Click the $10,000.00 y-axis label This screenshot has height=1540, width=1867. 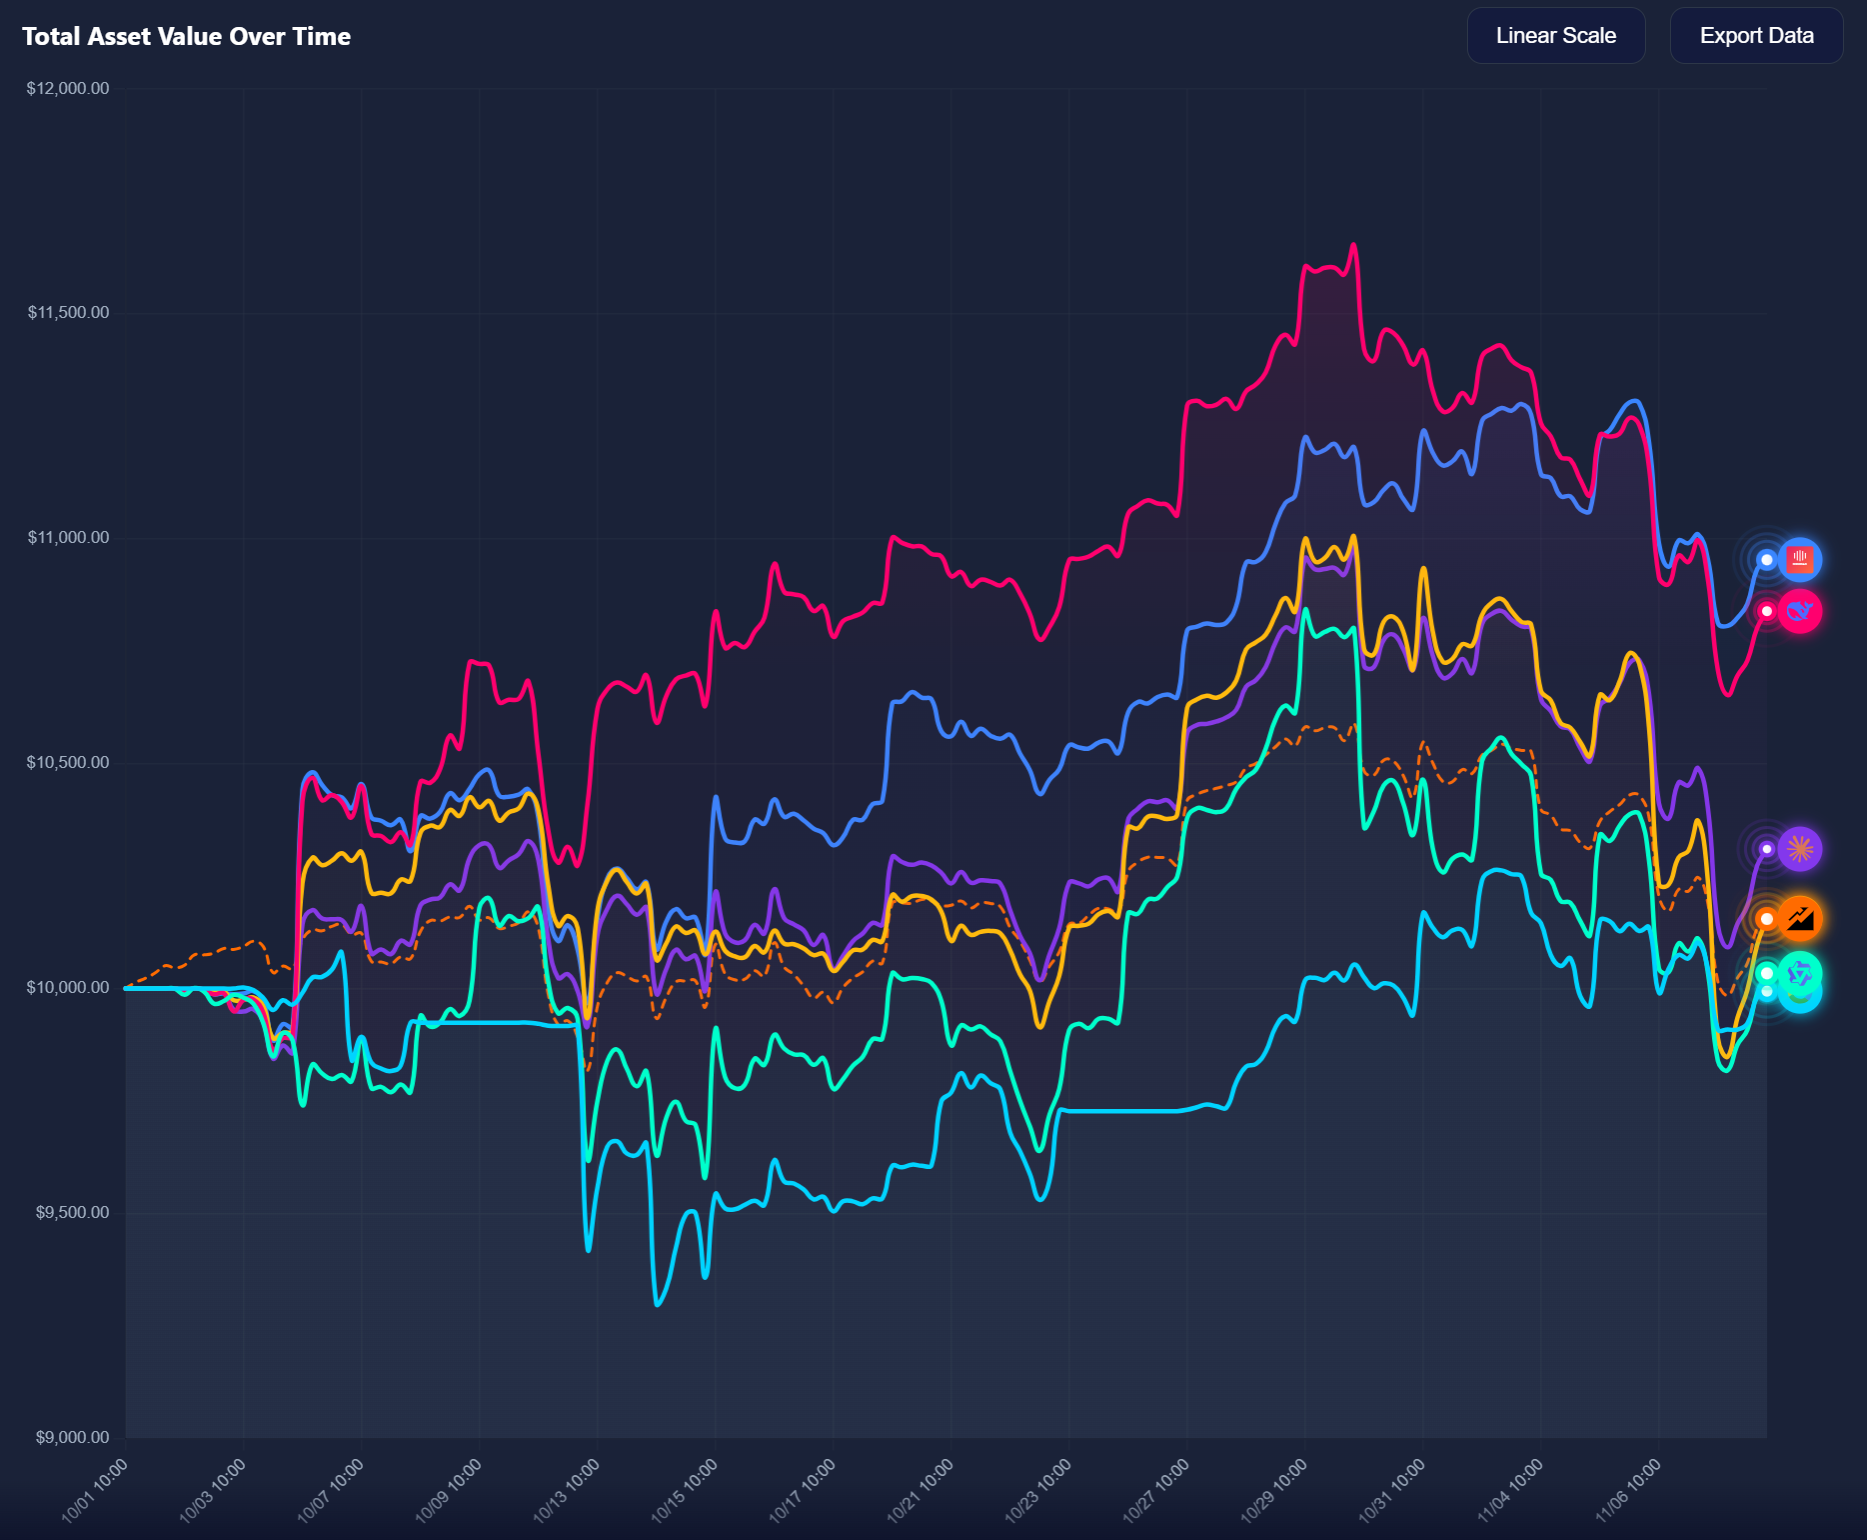click(x=68, y=988)
